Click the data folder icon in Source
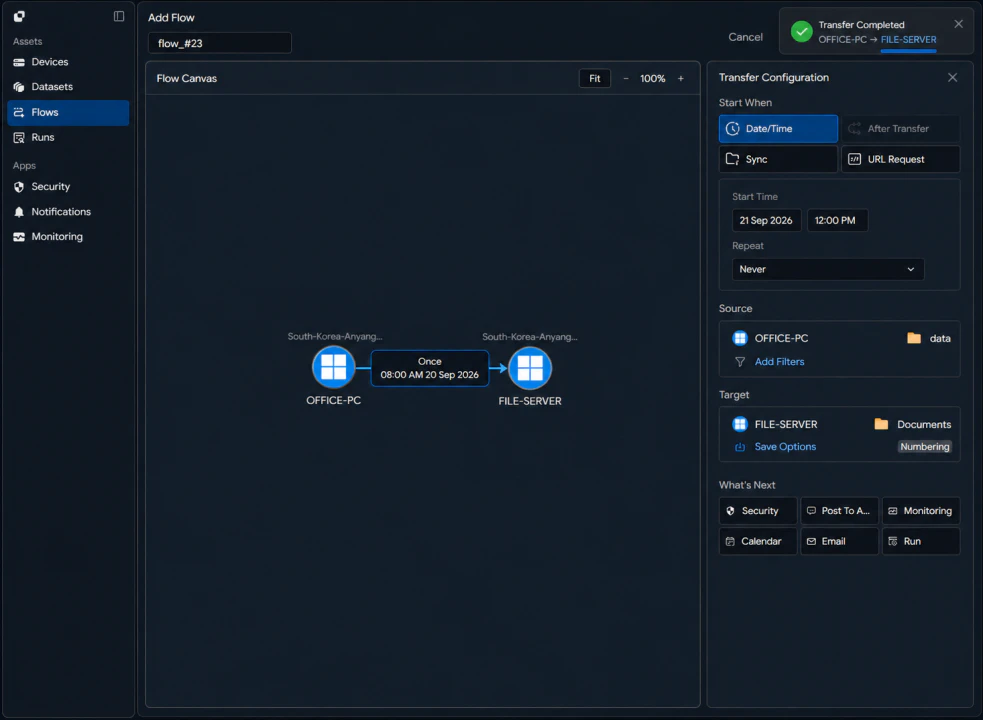983x720 pixels. coord(914,338)
